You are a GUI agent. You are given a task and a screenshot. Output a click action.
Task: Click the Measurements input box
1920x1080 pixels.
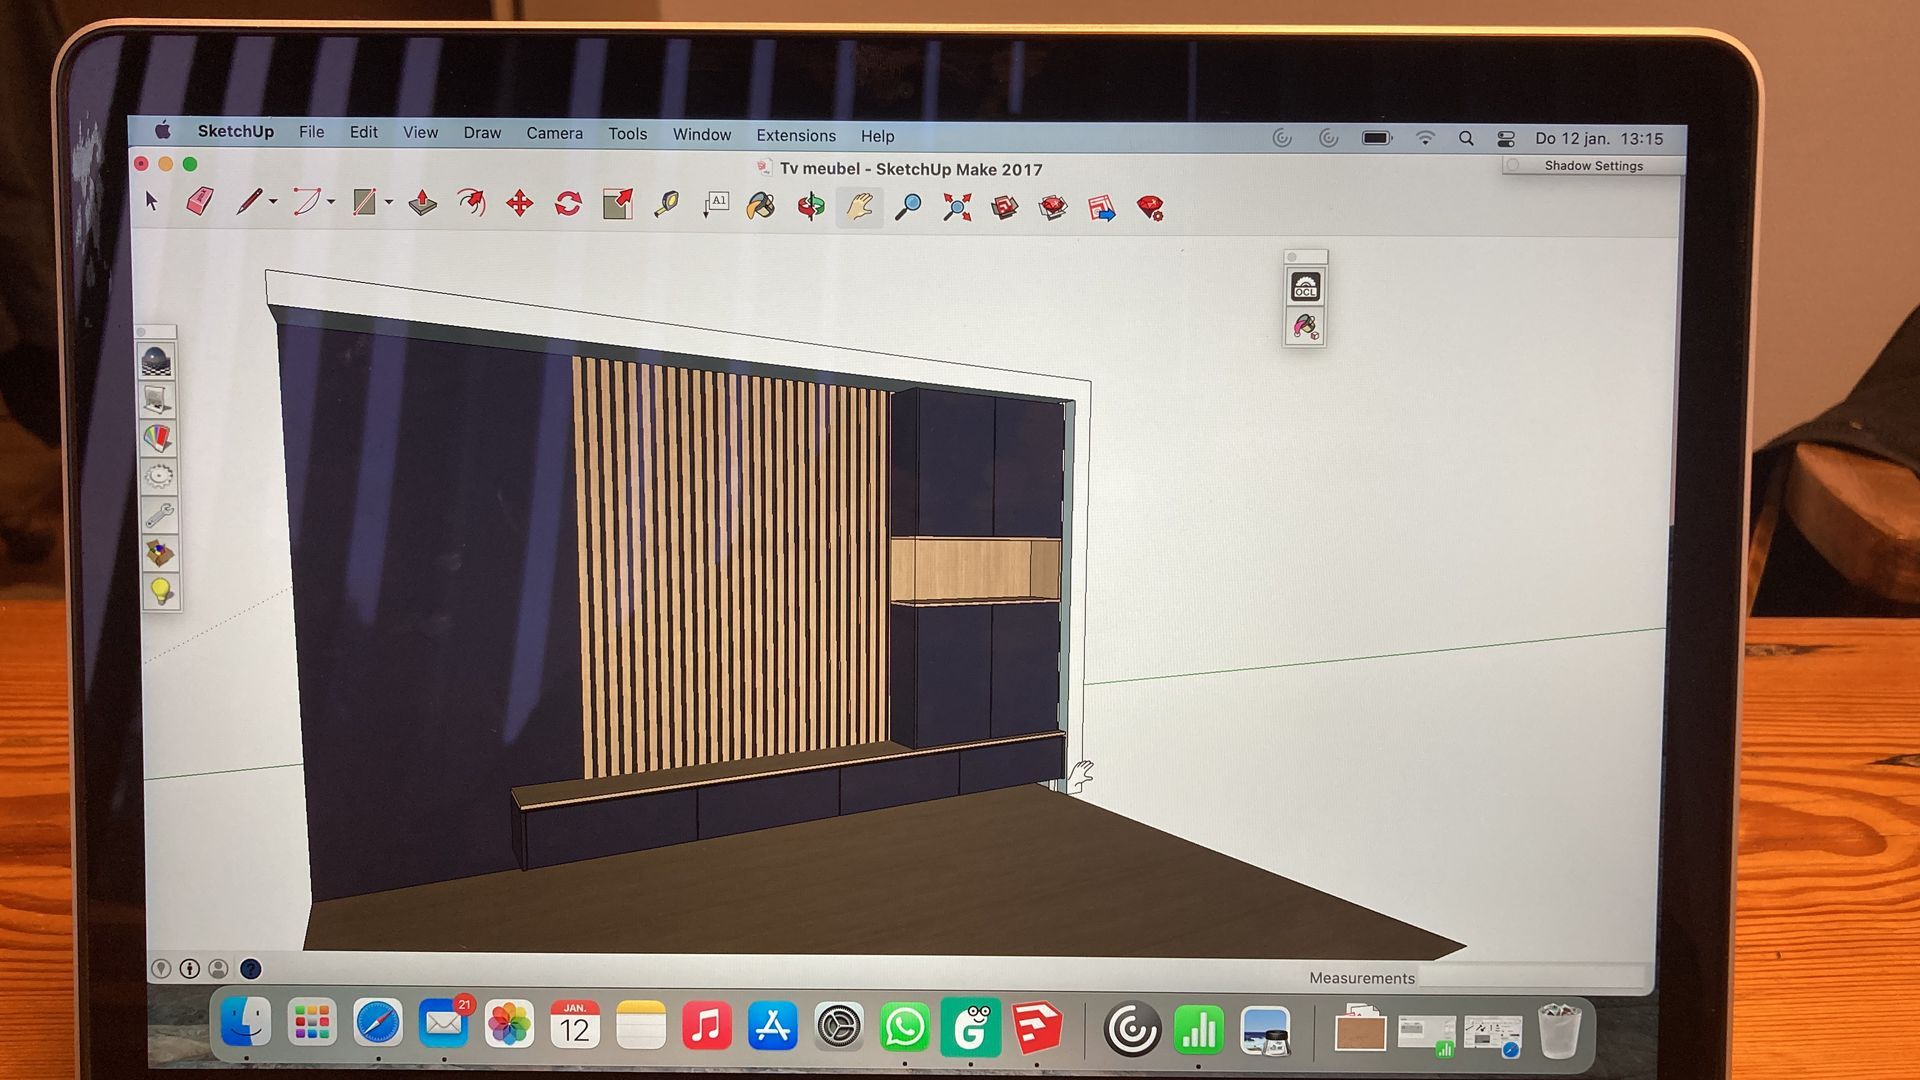point(1530,977)
